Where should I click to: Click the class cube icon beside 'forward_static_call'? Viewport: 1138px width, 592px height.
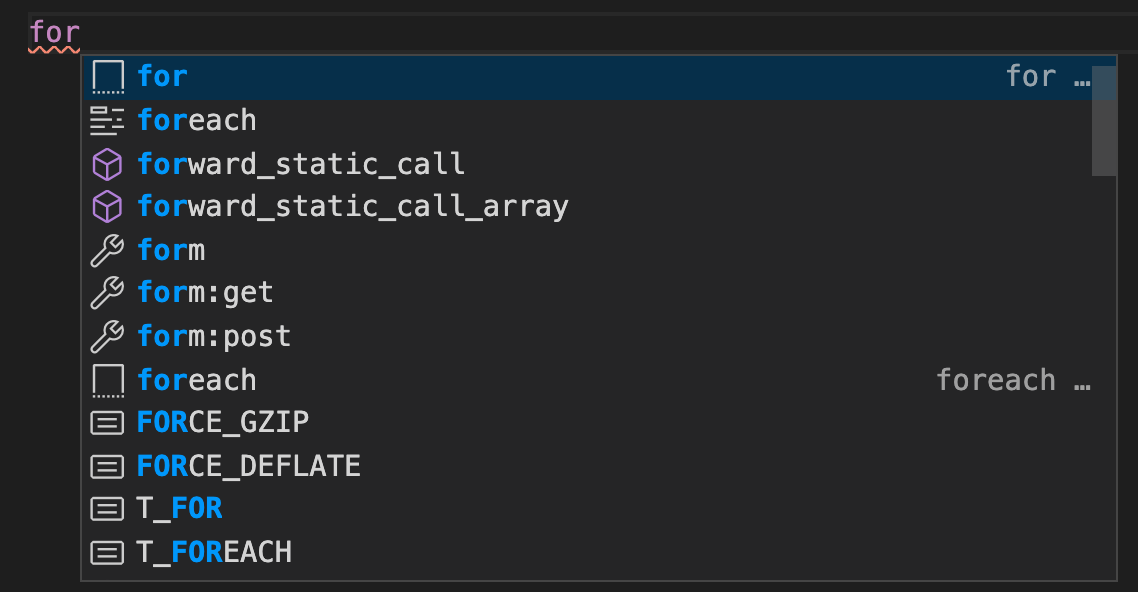107,163
